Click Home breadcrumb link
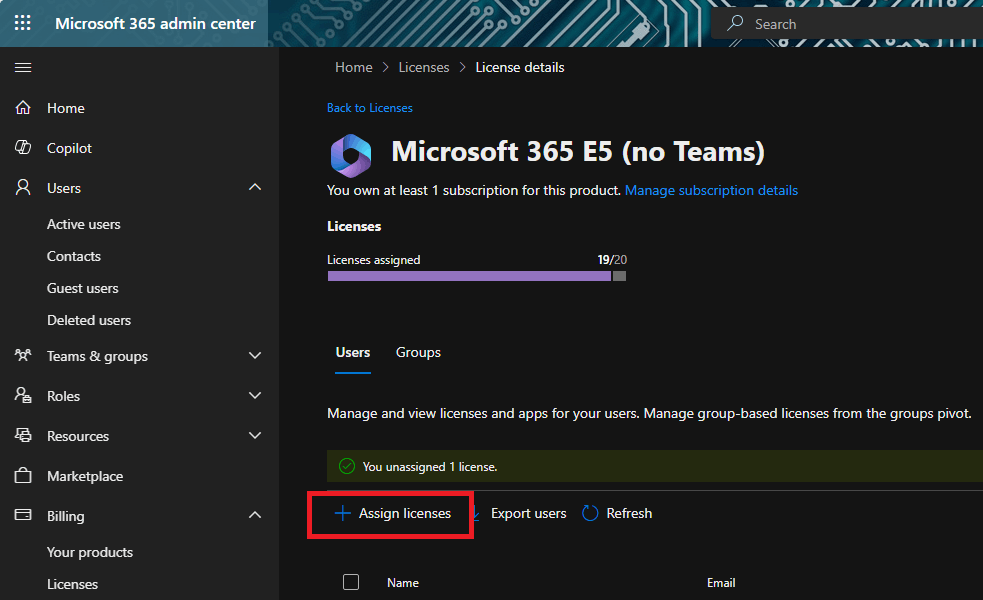Viewport: 983px width, 600px height. [x=354, y=67]
